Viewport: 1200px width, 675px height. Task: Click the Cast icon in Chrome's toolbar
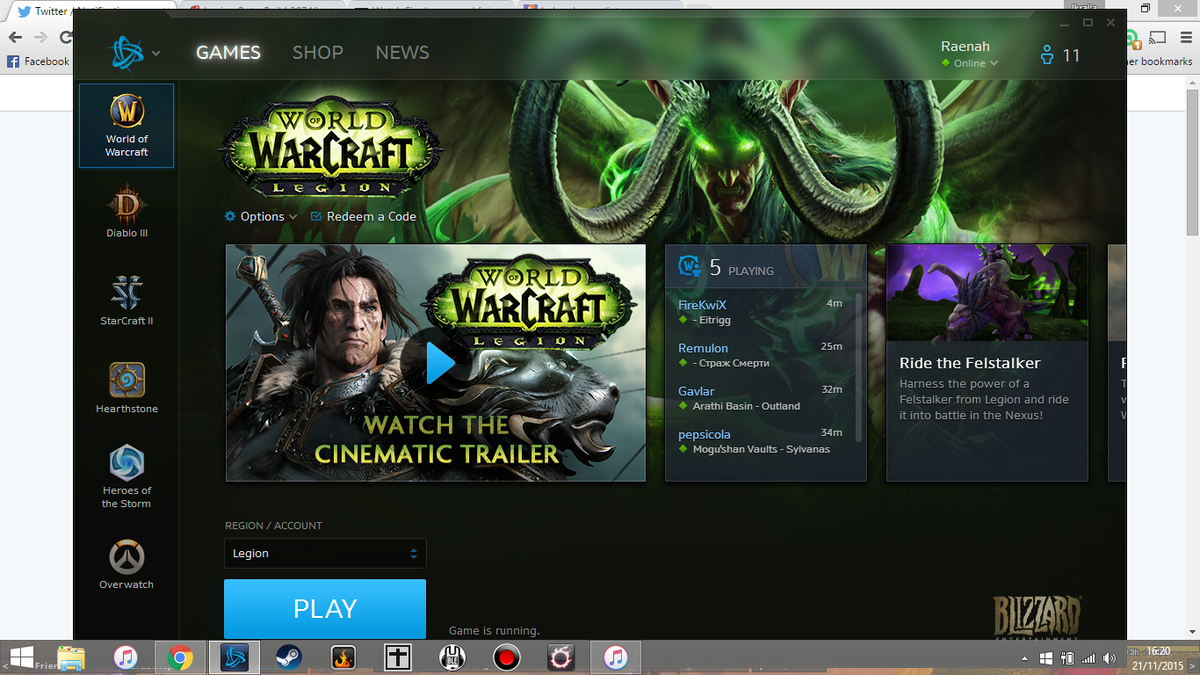[x=1158, y=38]
